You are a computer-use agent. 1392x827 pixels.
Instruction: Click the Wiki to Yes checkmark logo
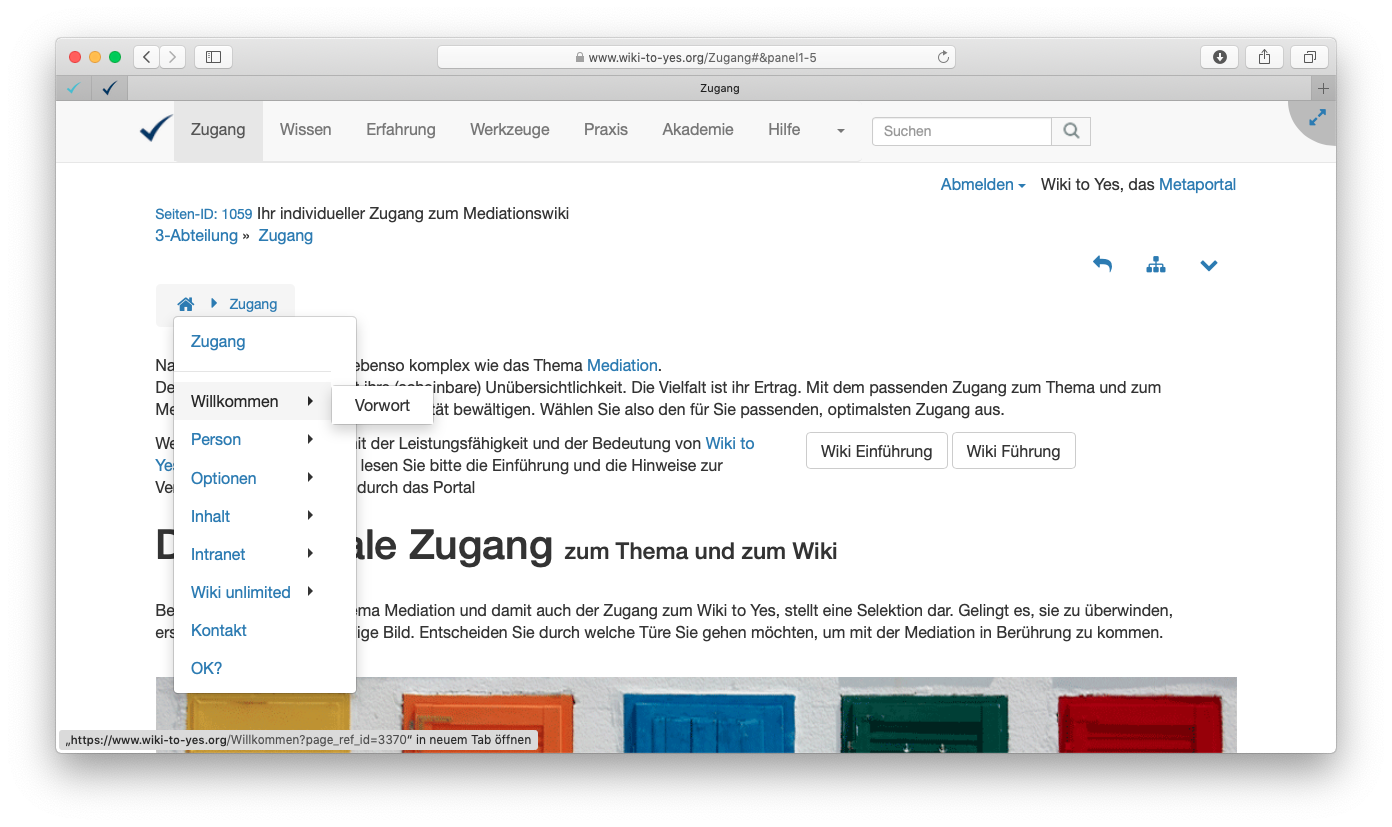point(155,130)
